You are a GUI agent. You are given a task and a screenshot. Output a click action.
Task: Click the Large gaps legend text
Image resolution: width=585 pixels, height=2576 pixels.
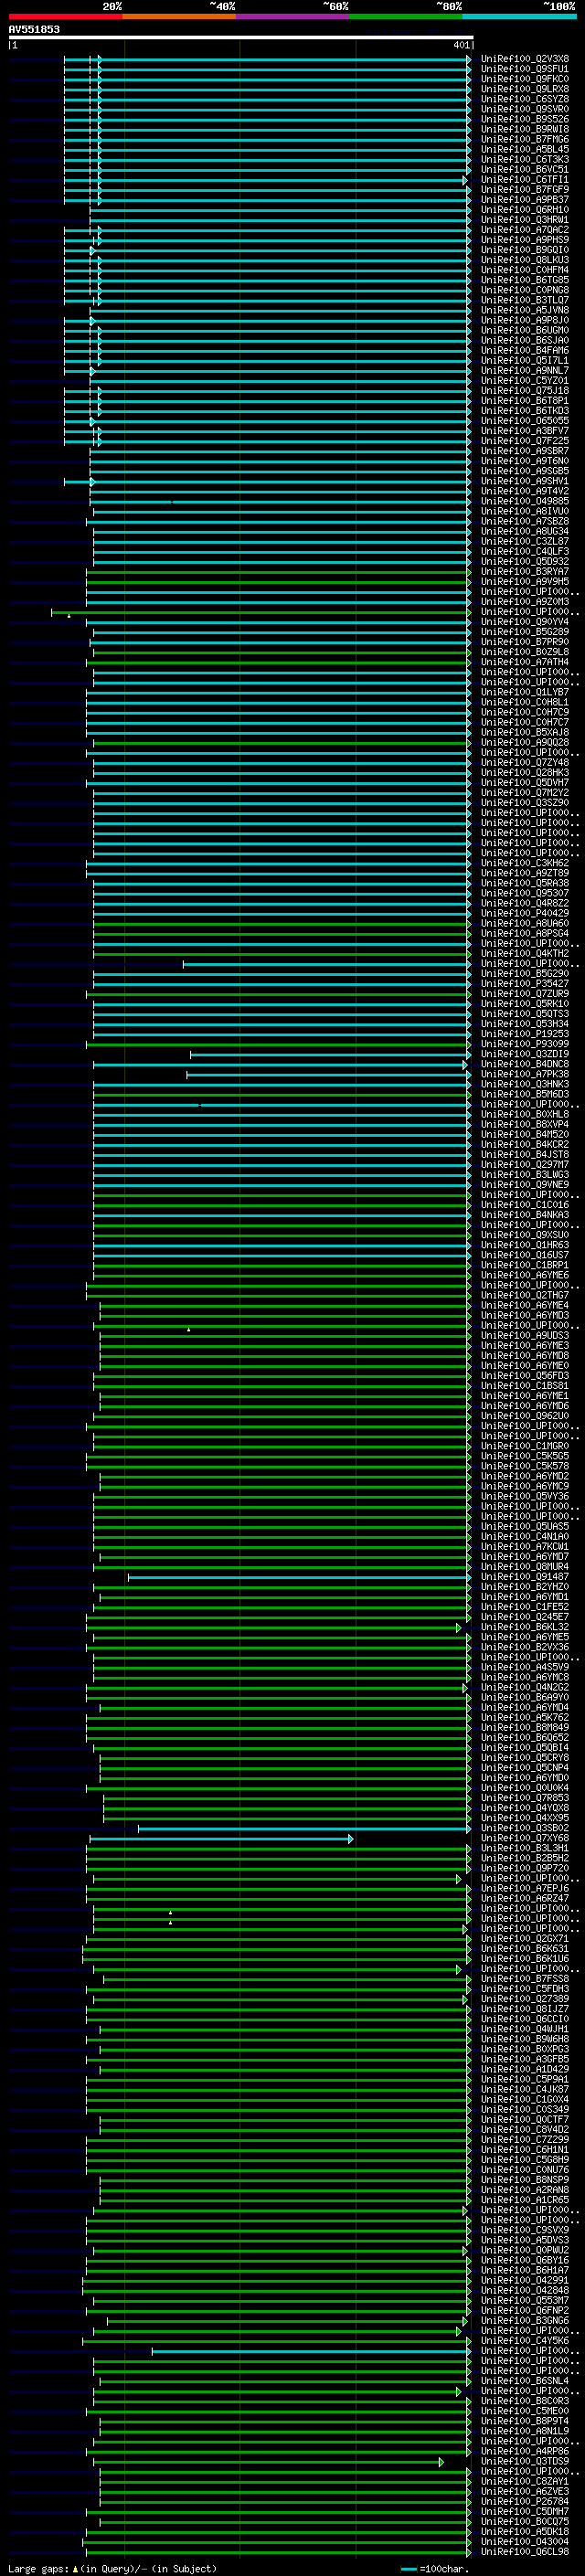(x=112, y=2568)
